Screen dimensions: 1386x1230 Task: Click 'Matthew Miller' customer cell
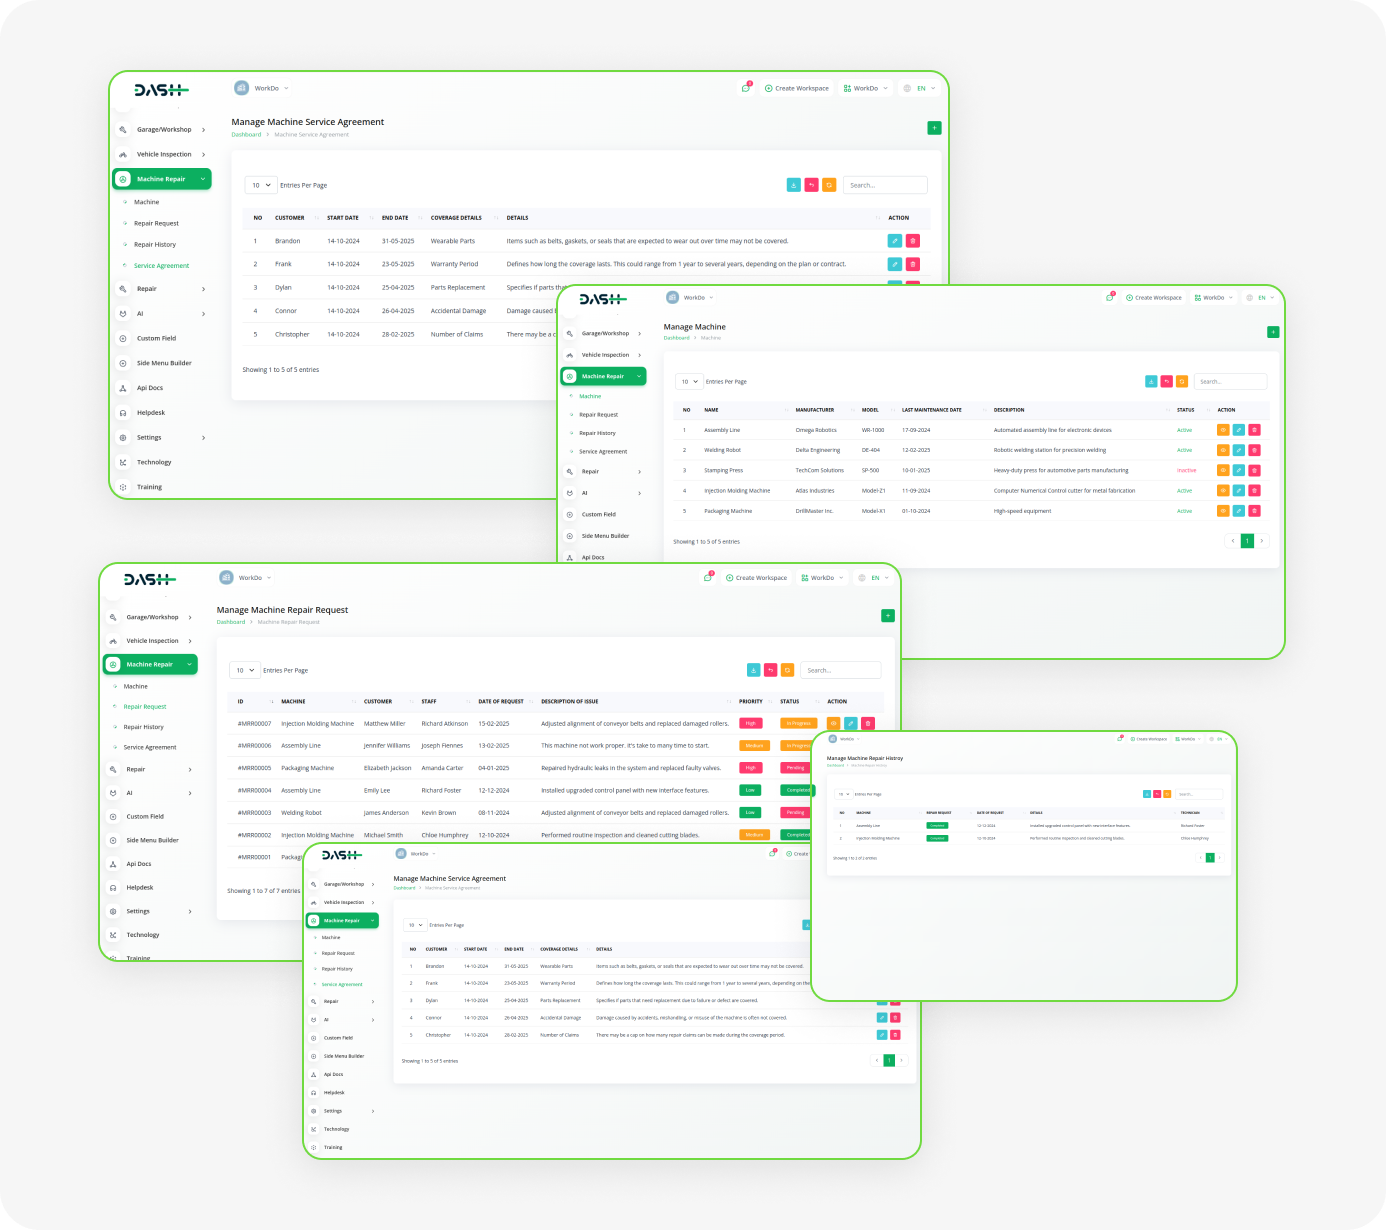(385, 723)
